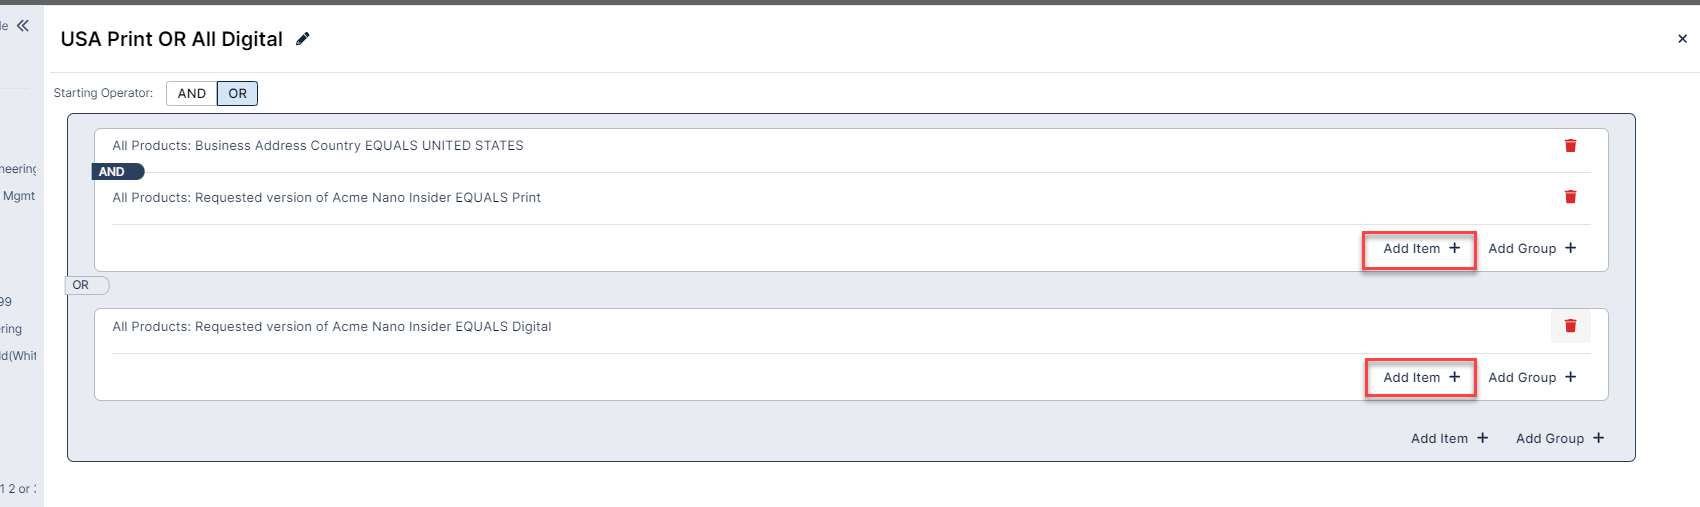Viewport: 1700px width, 507px height.
Task: Delete the Requested version EQUALS Print rule
Action: pyautogui.click(x=1570, y=197)
